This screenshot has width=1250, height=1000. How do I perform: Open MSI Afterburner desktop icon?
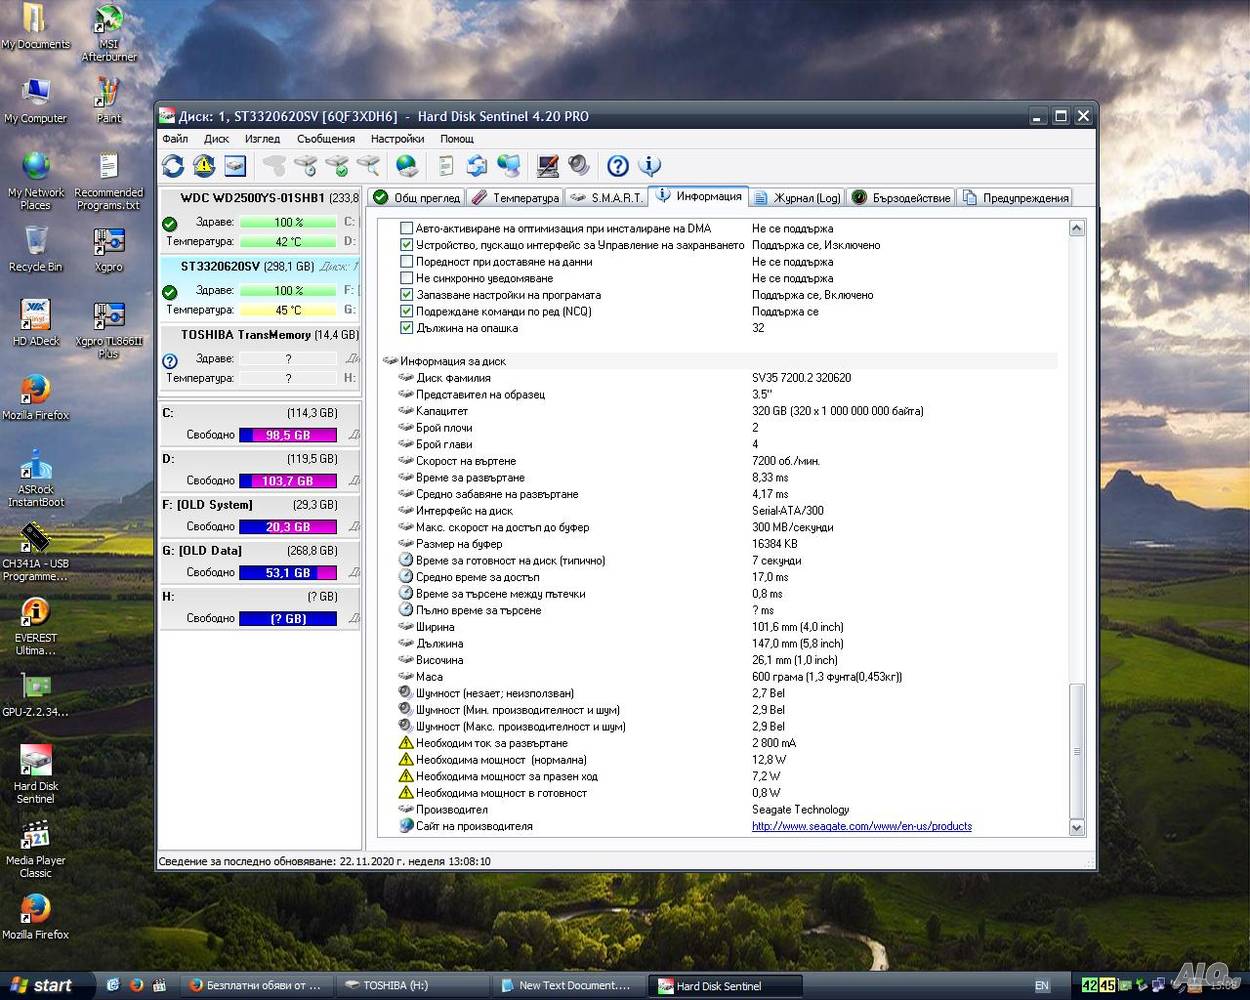[109, 33]
